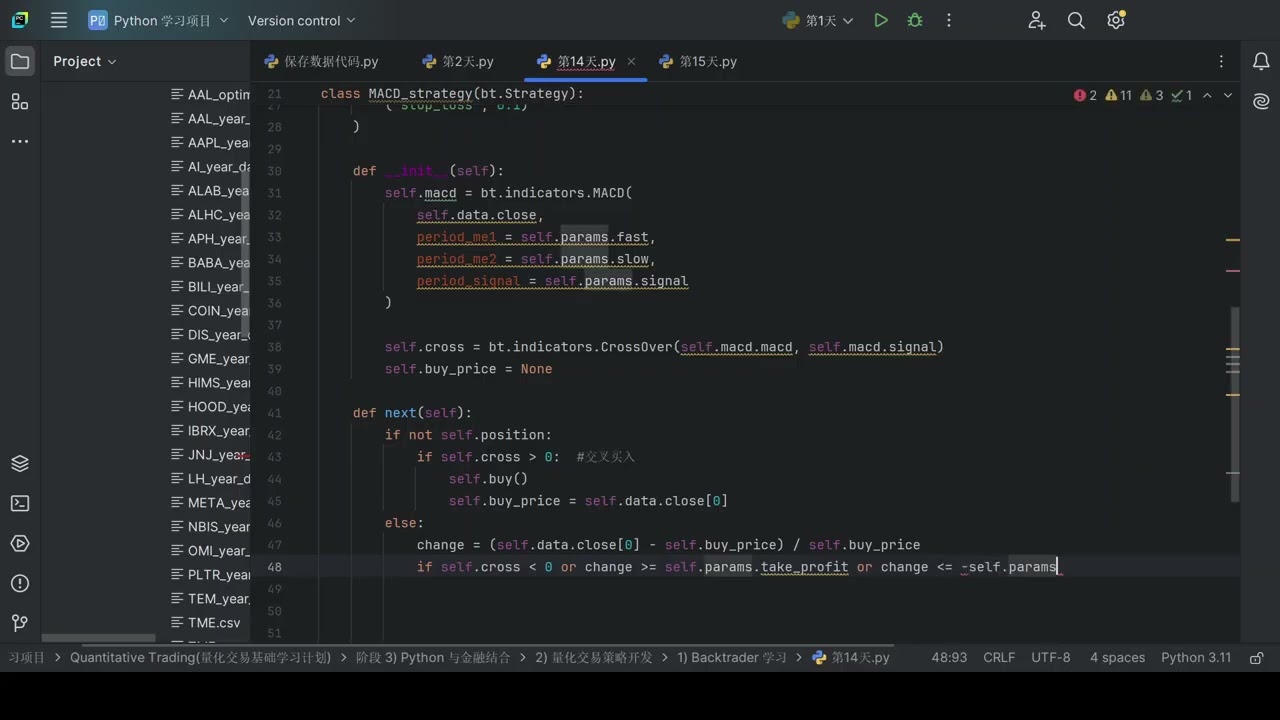Close the 第14天.py tab

point(631,61)
